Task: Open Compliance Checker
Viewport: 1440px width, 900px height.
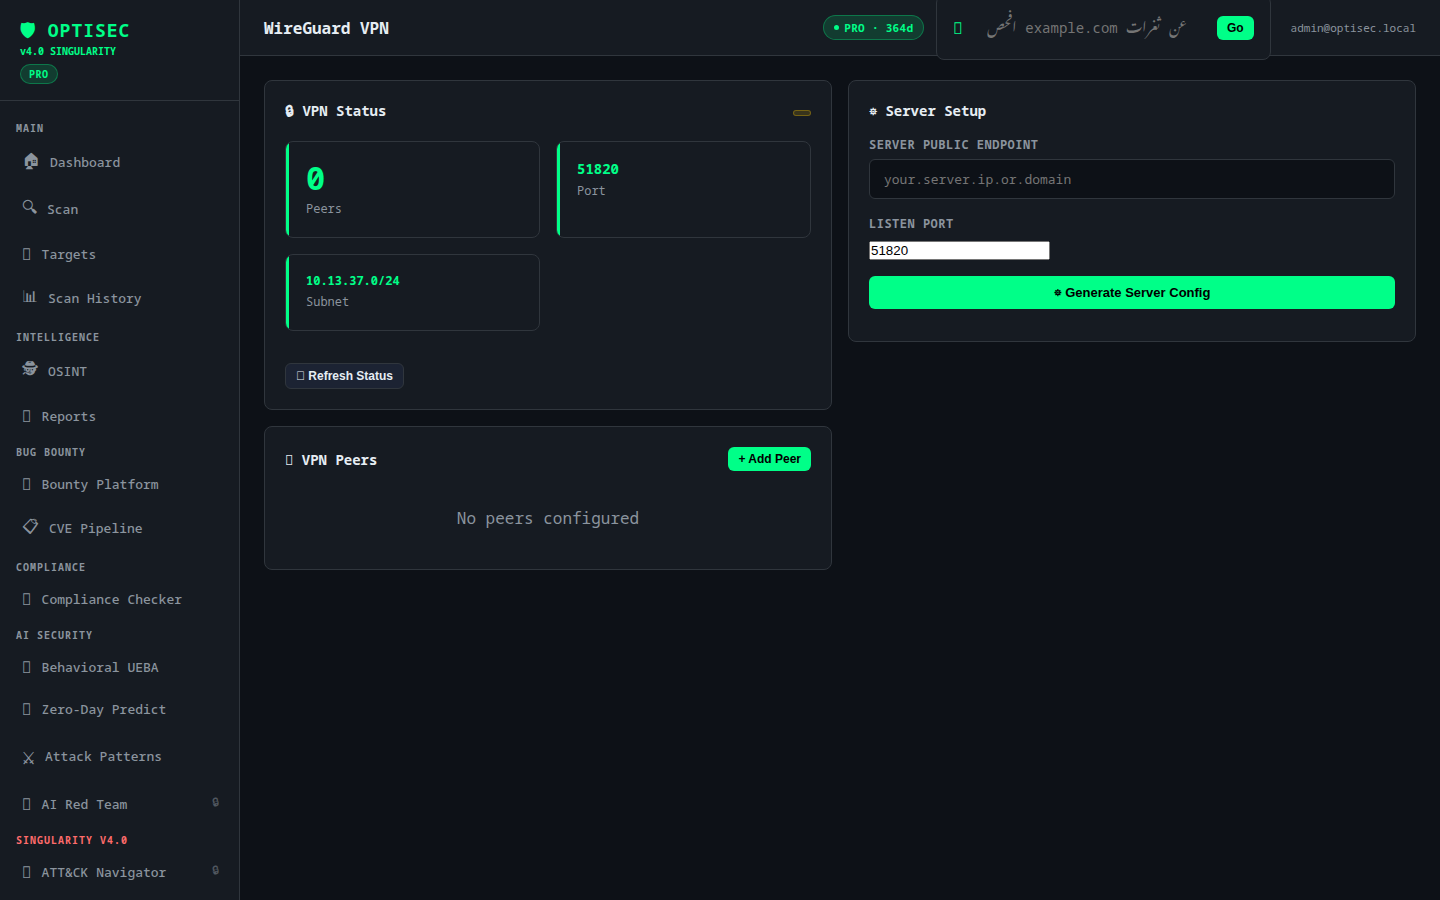Action: (x=119, y=599)
